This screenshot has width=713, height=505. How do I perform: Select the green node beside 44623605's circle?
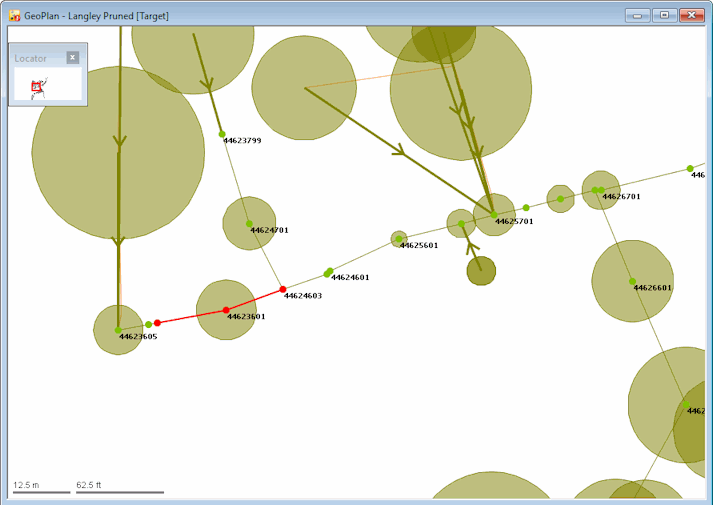(x=148, y=325)
